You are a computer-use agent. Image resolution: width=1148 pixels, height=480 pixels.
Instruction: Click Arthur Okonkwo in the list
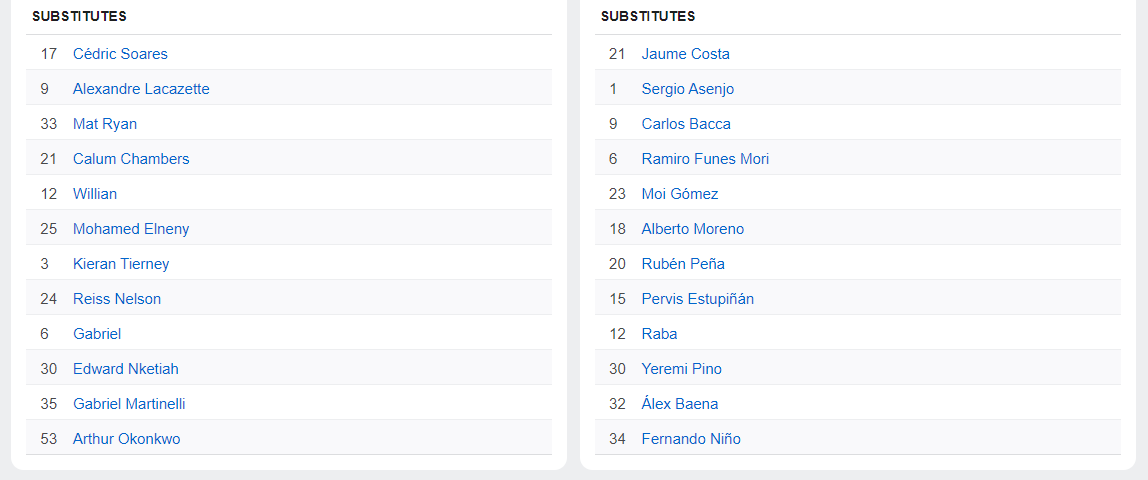[127, 439]
